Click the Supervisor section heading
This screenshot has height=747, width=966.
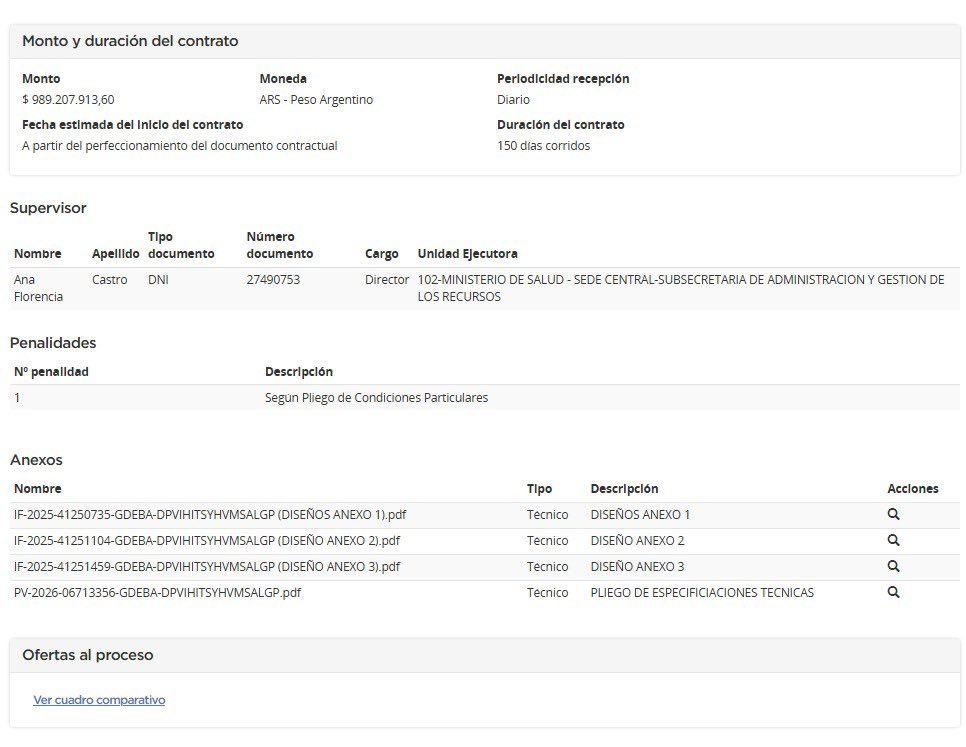(48, 208)
